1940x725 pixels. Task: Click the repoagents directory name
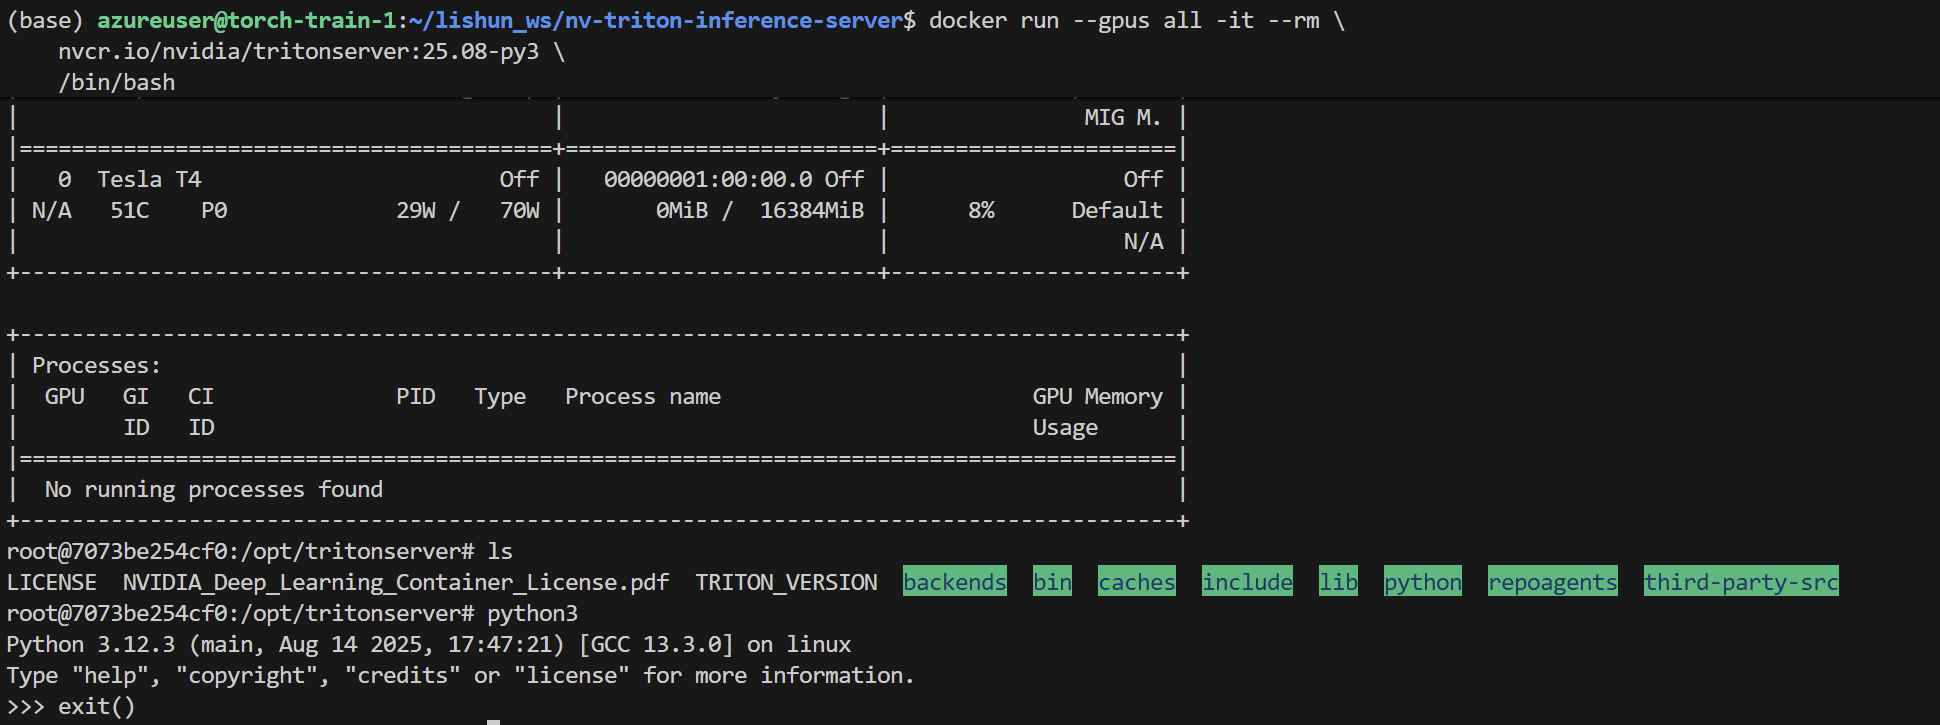[1552, 582]
